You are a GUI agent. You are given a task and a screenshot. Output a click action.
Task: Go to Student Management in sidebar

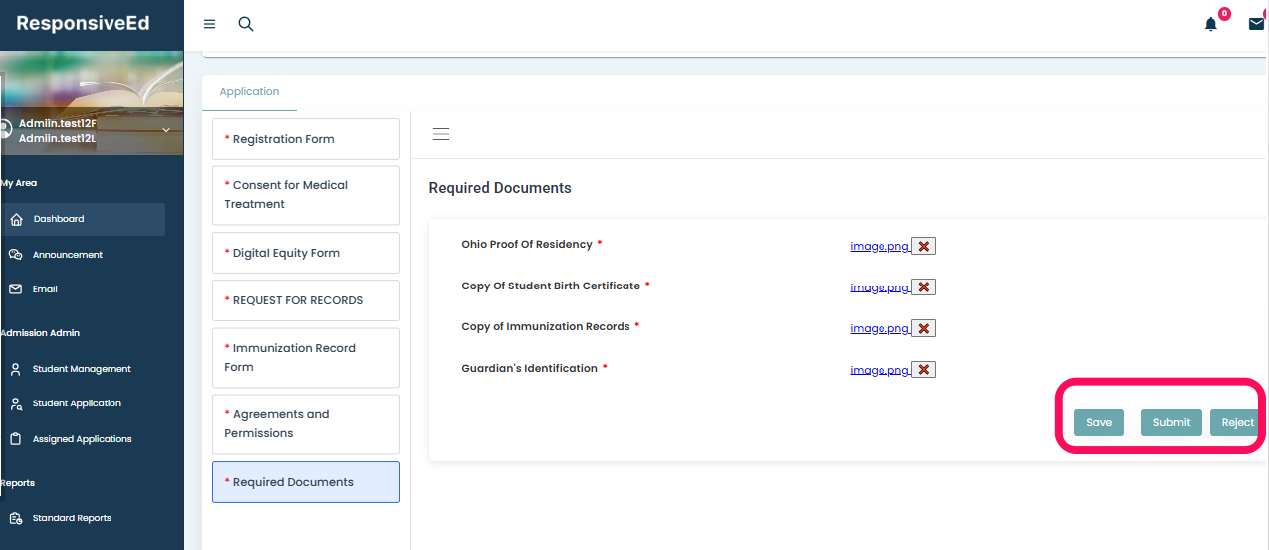point(81,369)
